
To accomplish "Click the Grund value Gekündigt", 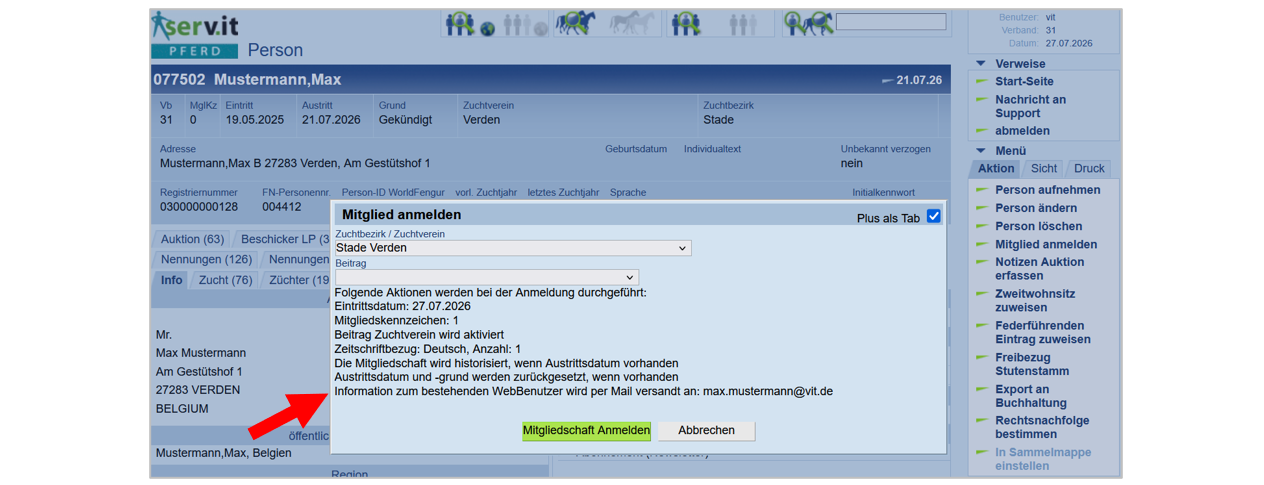I will coord(405,120).
